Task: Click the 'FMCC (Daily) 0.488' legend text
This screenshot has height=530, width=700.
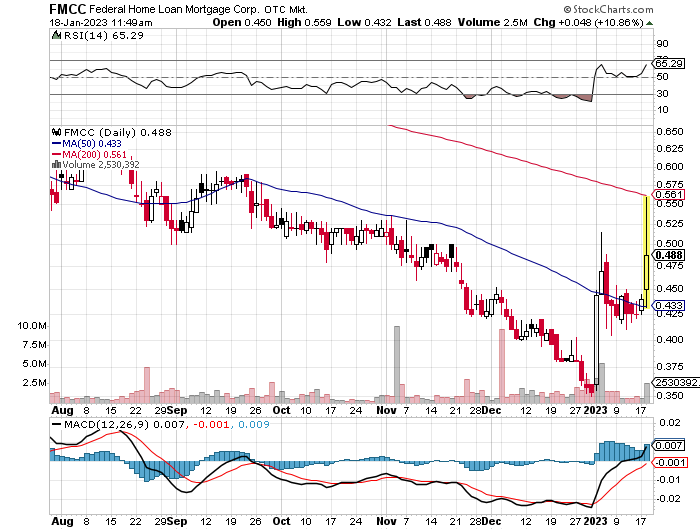Action: pyautogui.click(x=118, y=132)
